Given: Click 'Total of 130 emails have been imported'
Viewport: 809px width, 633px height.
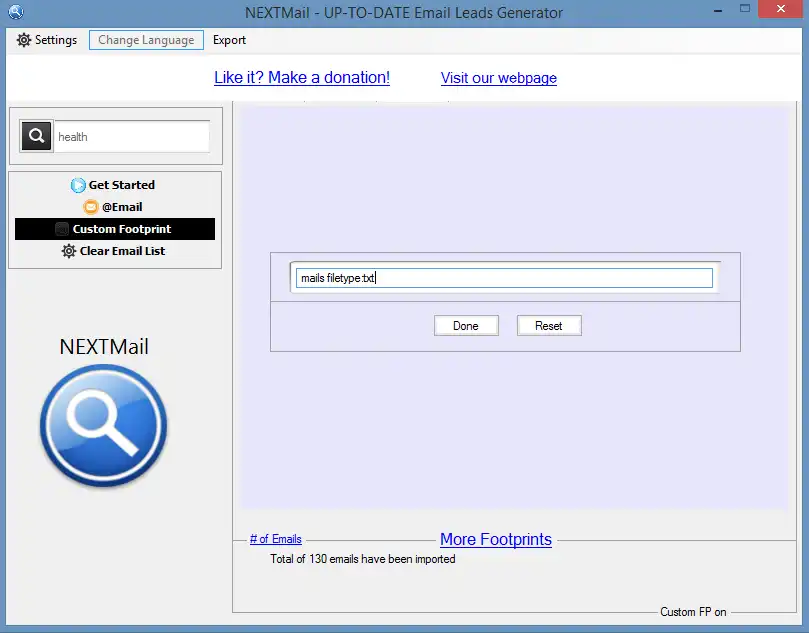Looking at the screenshot, I should (363, 559).
